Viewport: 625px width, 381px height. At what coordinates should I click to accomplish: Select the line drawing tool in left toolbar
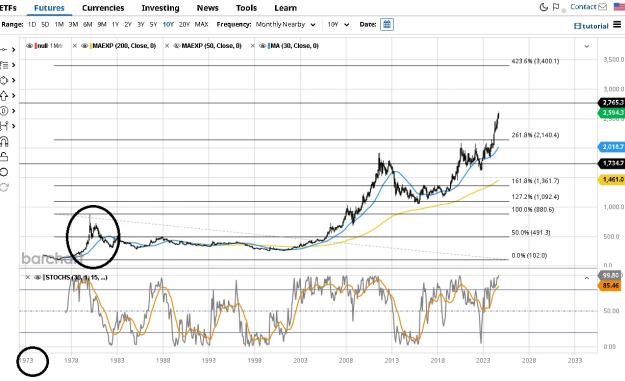coord(4,49)
